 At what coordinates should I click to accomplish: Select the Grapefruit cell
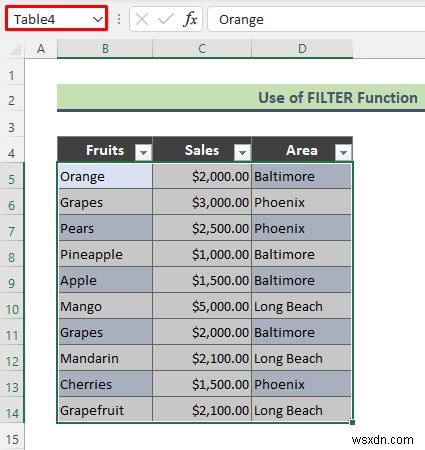pyautogui.click(x=105, y=410)
